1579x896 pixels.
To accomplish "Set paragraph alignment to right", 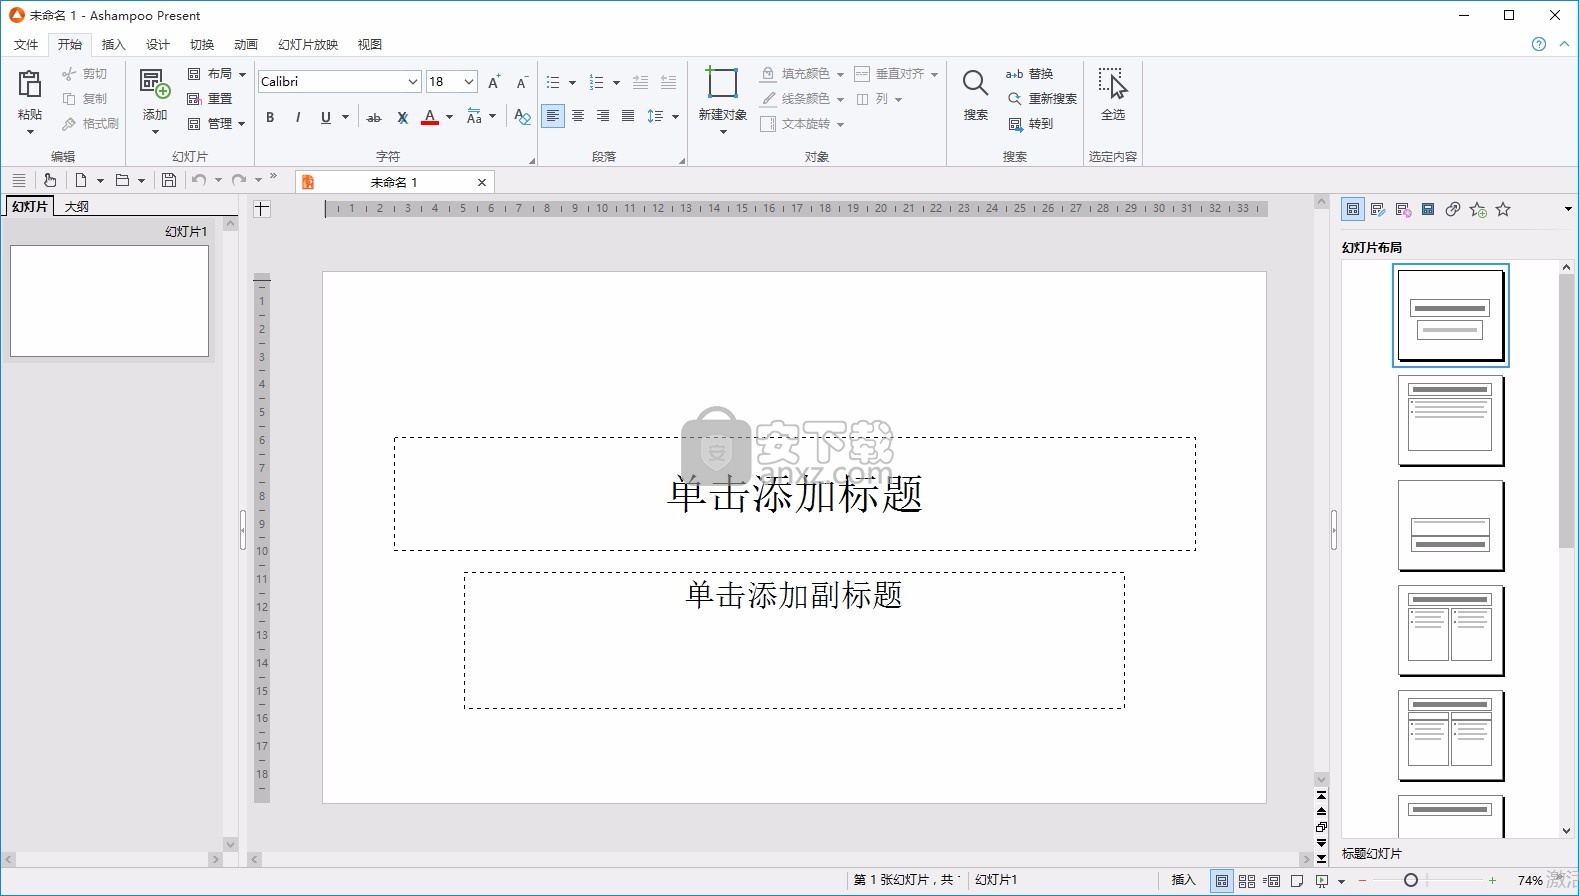I will (603, 116).
